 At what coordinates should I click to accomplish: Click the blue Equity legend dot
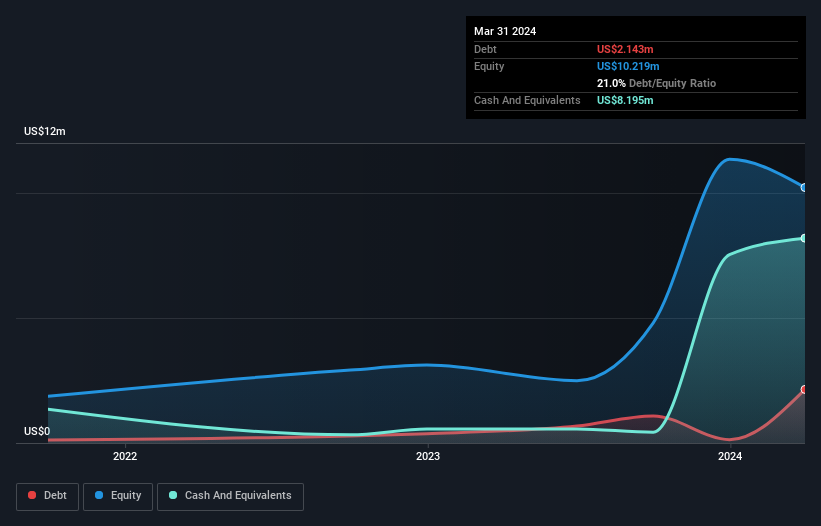[x=99, y=495]
